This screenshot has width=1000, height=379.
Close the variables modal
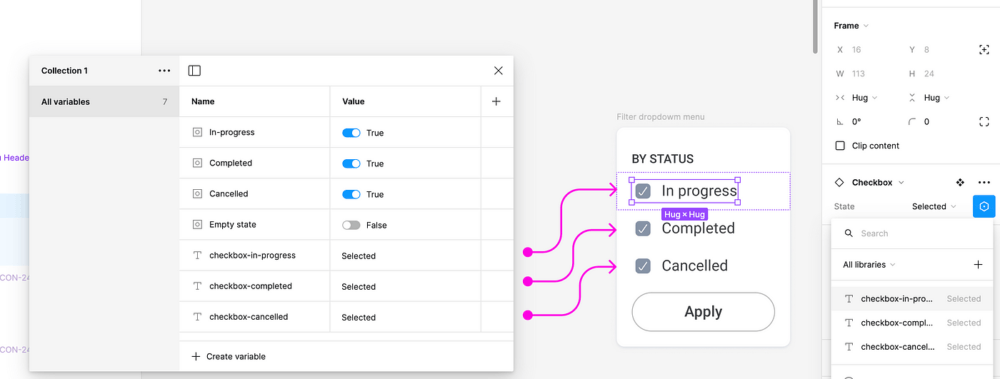(498, 71)
